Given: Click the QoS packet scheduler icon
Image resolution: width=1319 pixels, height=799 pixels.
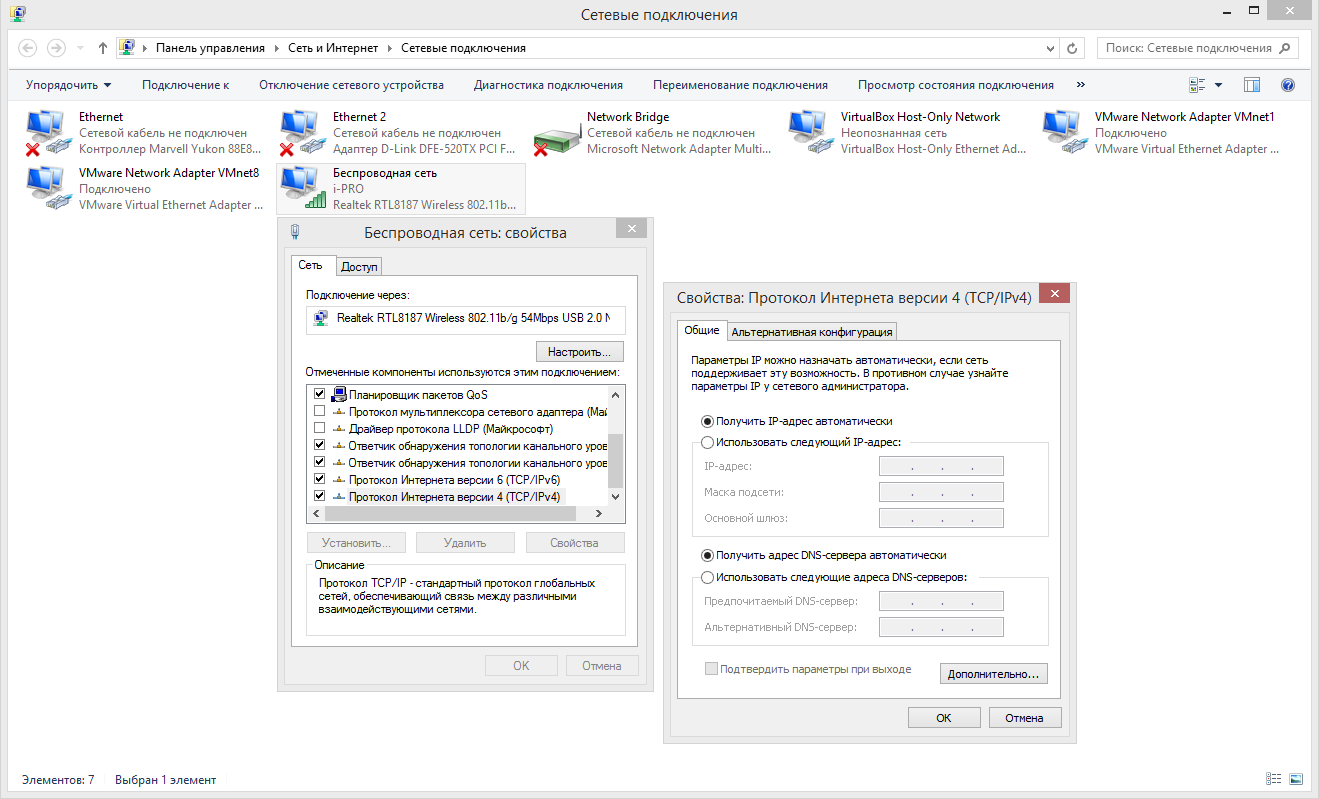Looking at the screenshot, I should [339, 394].
